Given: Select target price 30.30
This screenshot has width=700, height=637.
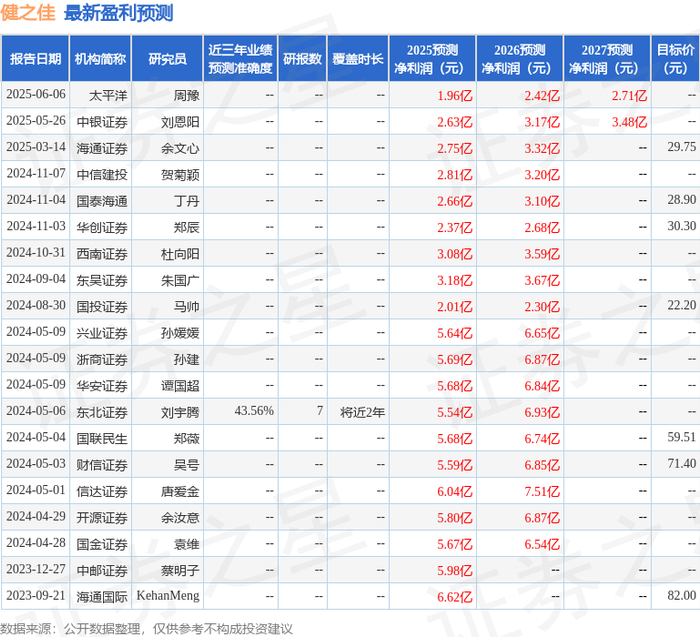Looking at the screenshot, I should (x=682, y=226).
